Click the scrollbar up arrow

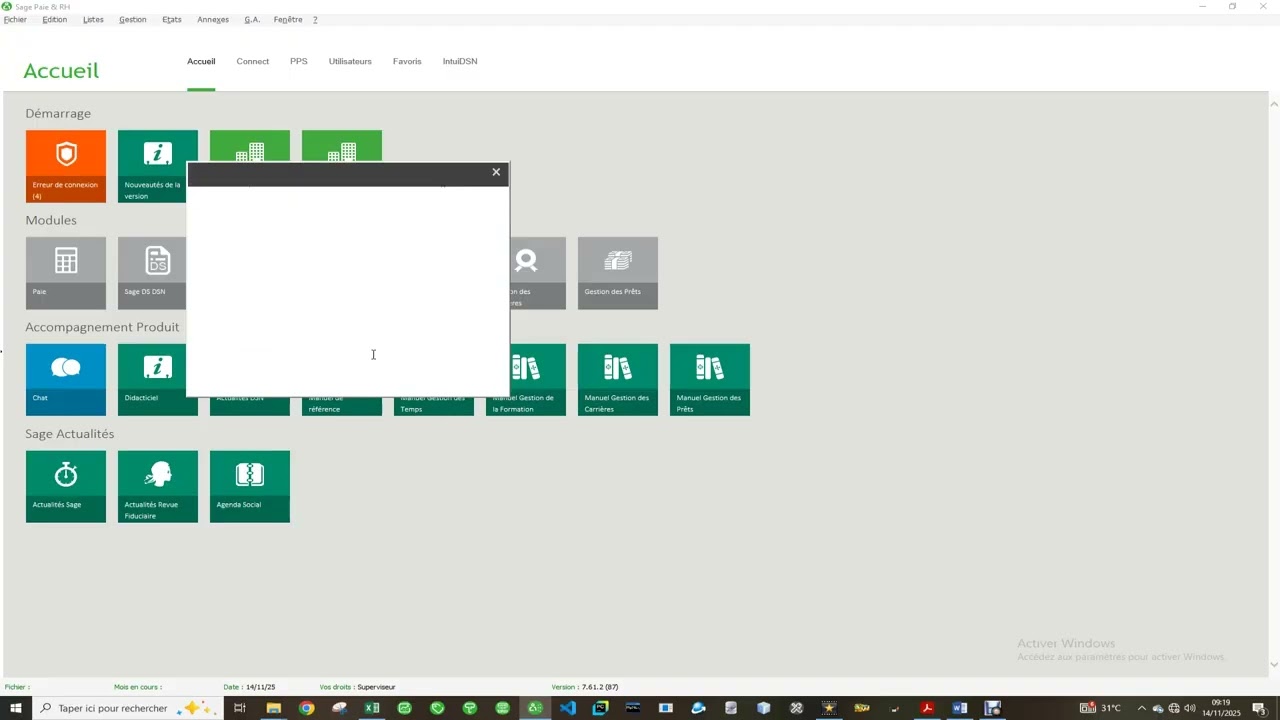pos(1274,104)
